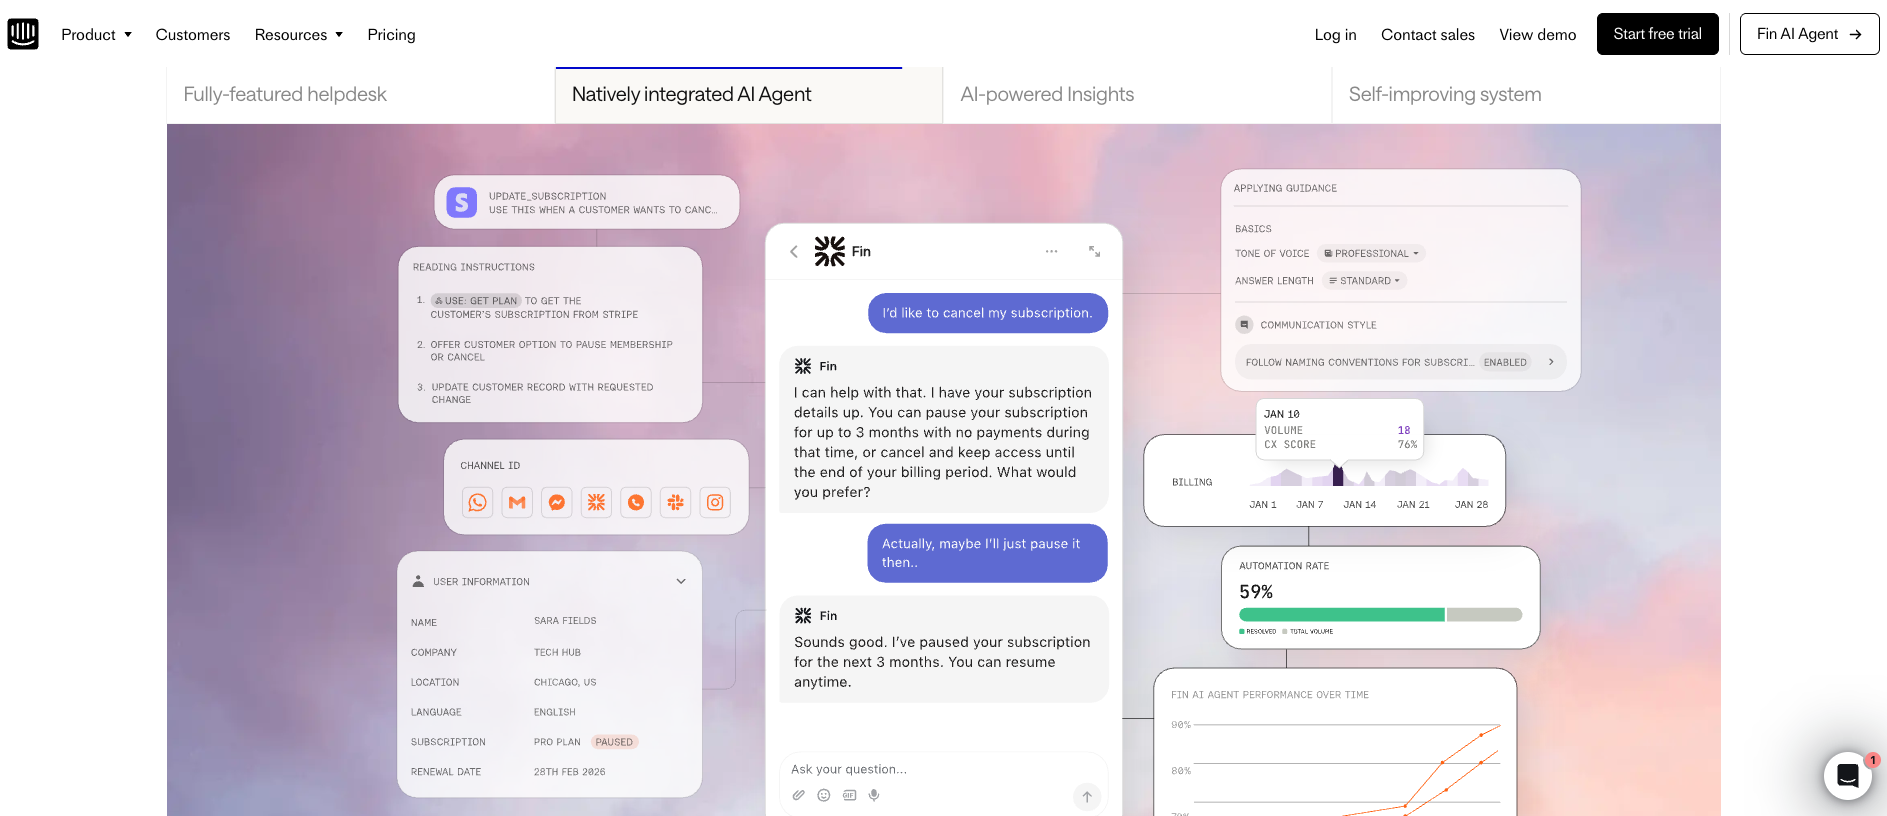Click the Log in link

(x=1335, y=35)
